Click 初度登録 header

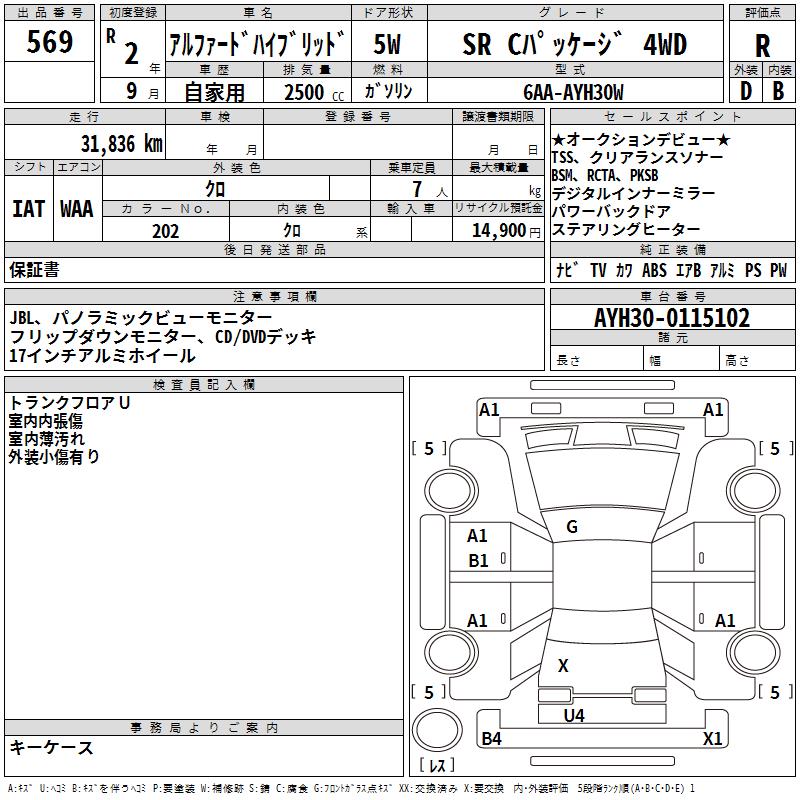coord(133,13)
